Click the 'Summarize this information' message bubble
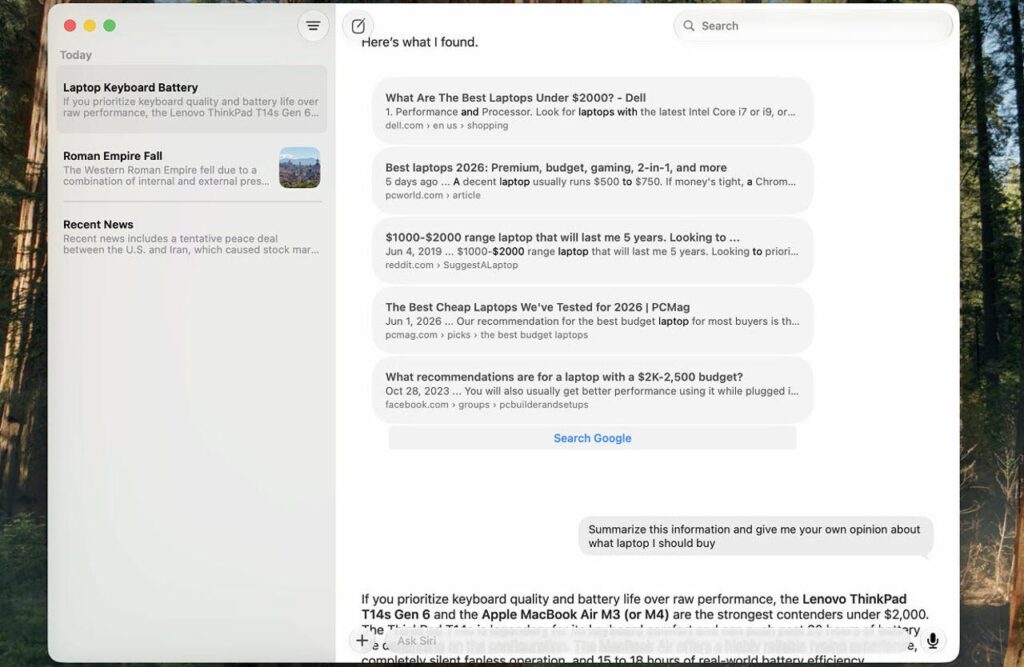The image size is (1024, 667). click(x=756, y=536)
